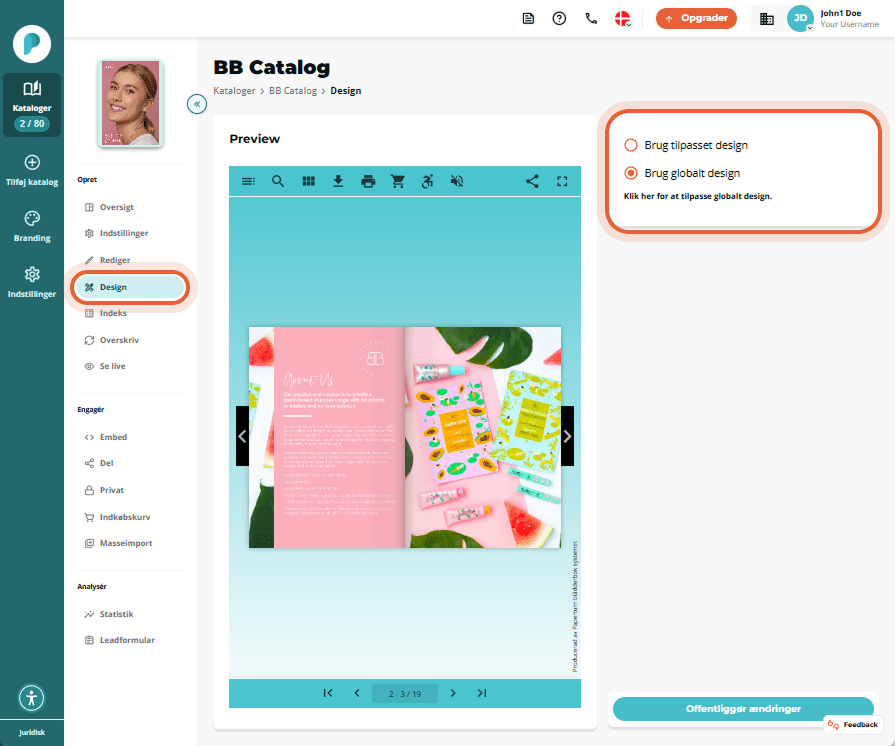Open the page thumbnails grid view

[x=308, y=182]
